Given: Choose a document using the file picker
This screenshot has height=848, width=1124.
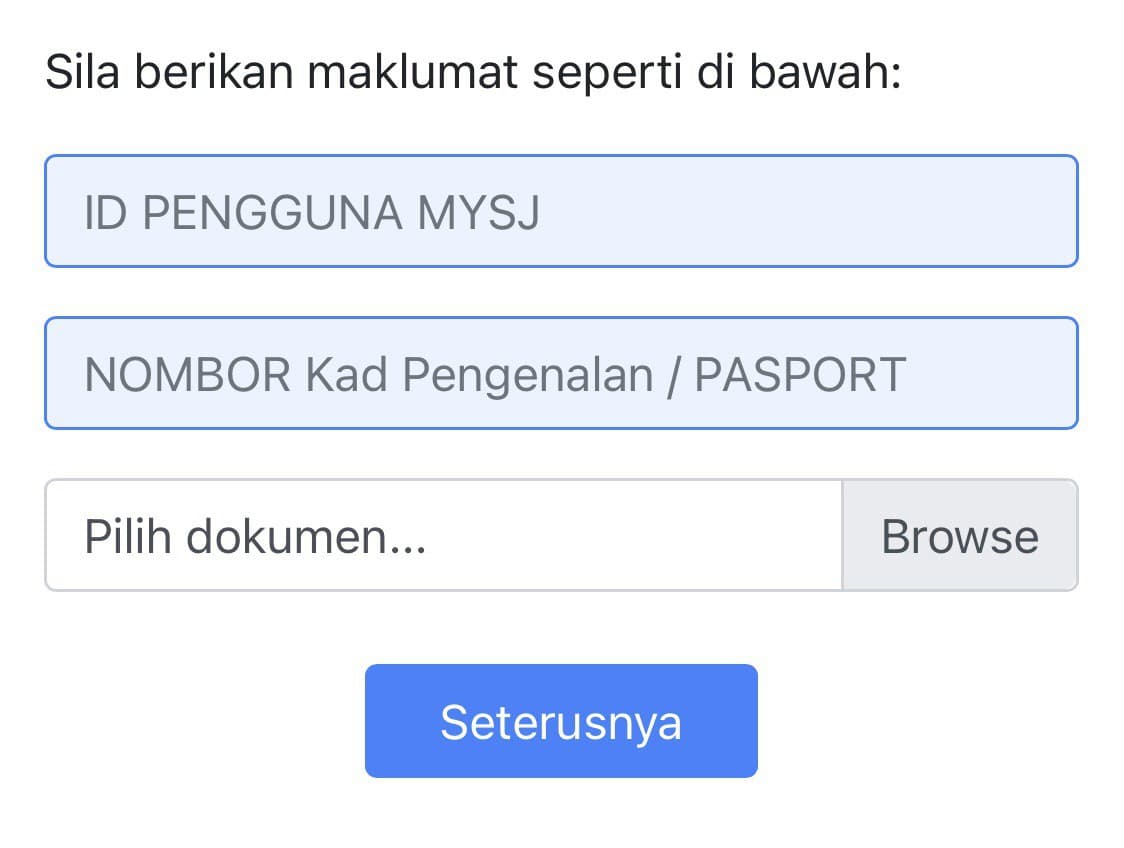Looking at the screenshot, I should [x=959, y=536].
